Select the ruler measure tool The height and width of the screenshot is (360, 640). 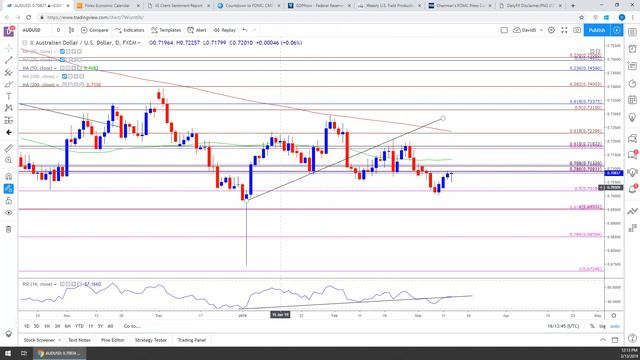click(9, 148)
